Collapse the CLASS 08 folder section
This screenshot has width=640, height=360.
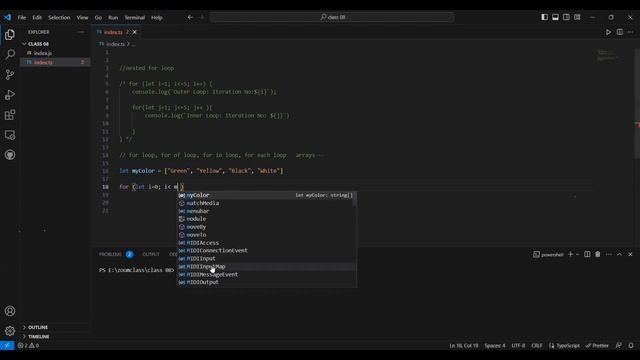tap(55, 44)
